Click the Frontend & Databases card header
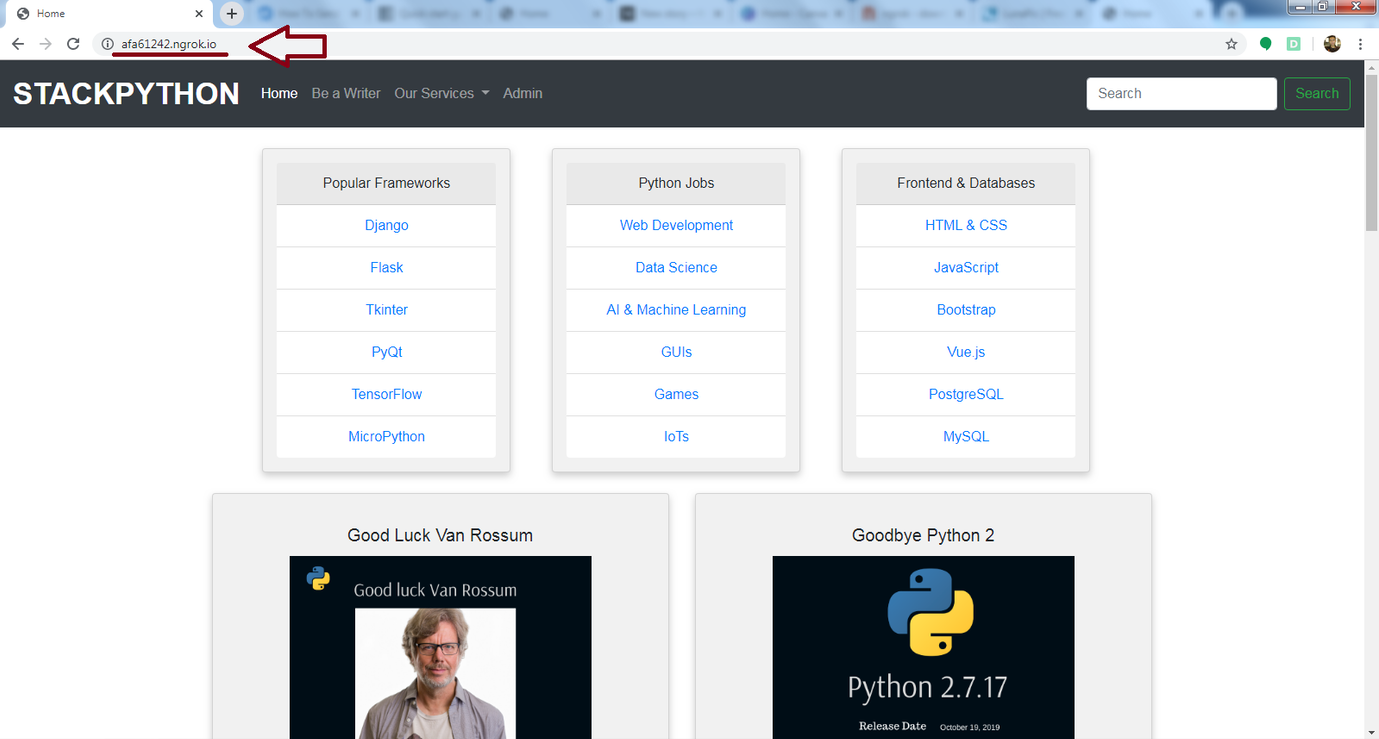 tap(966, 183)
